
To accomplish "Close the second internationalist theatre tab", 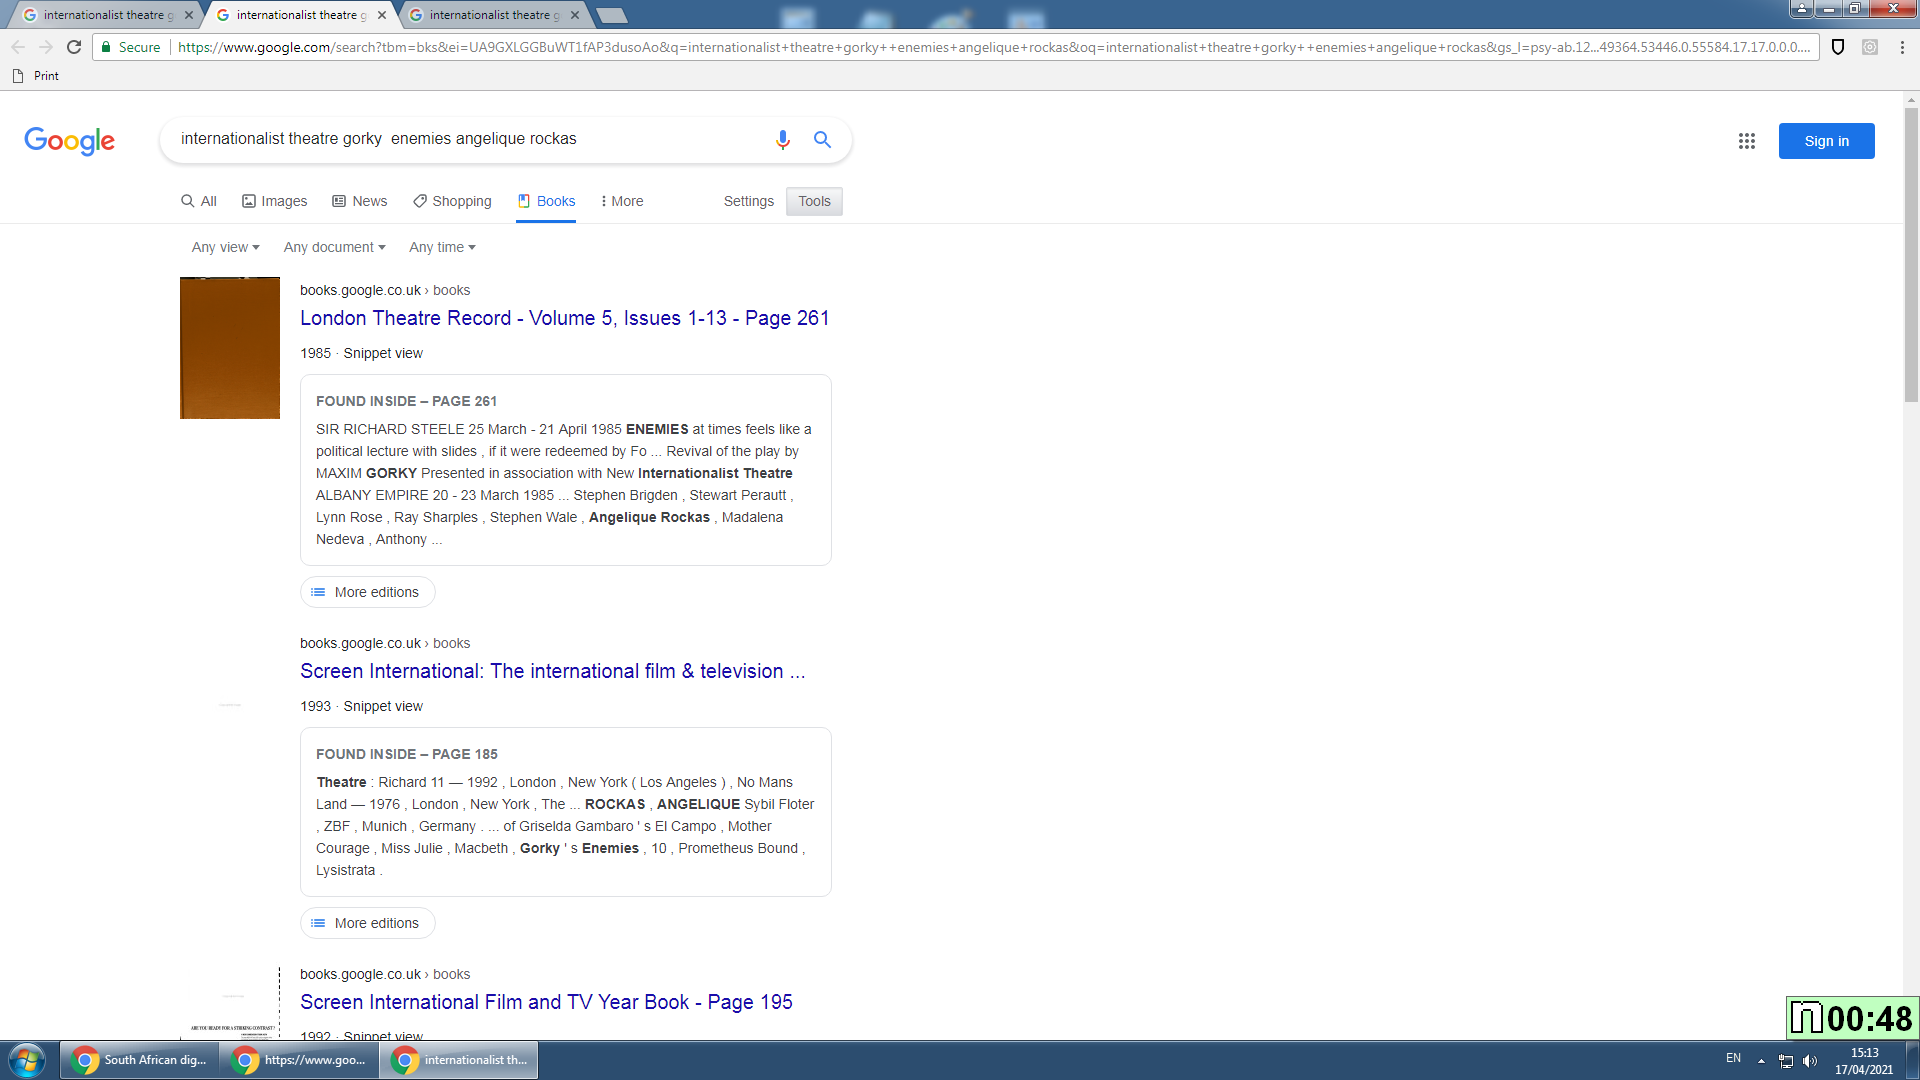I will click(382, 15).
